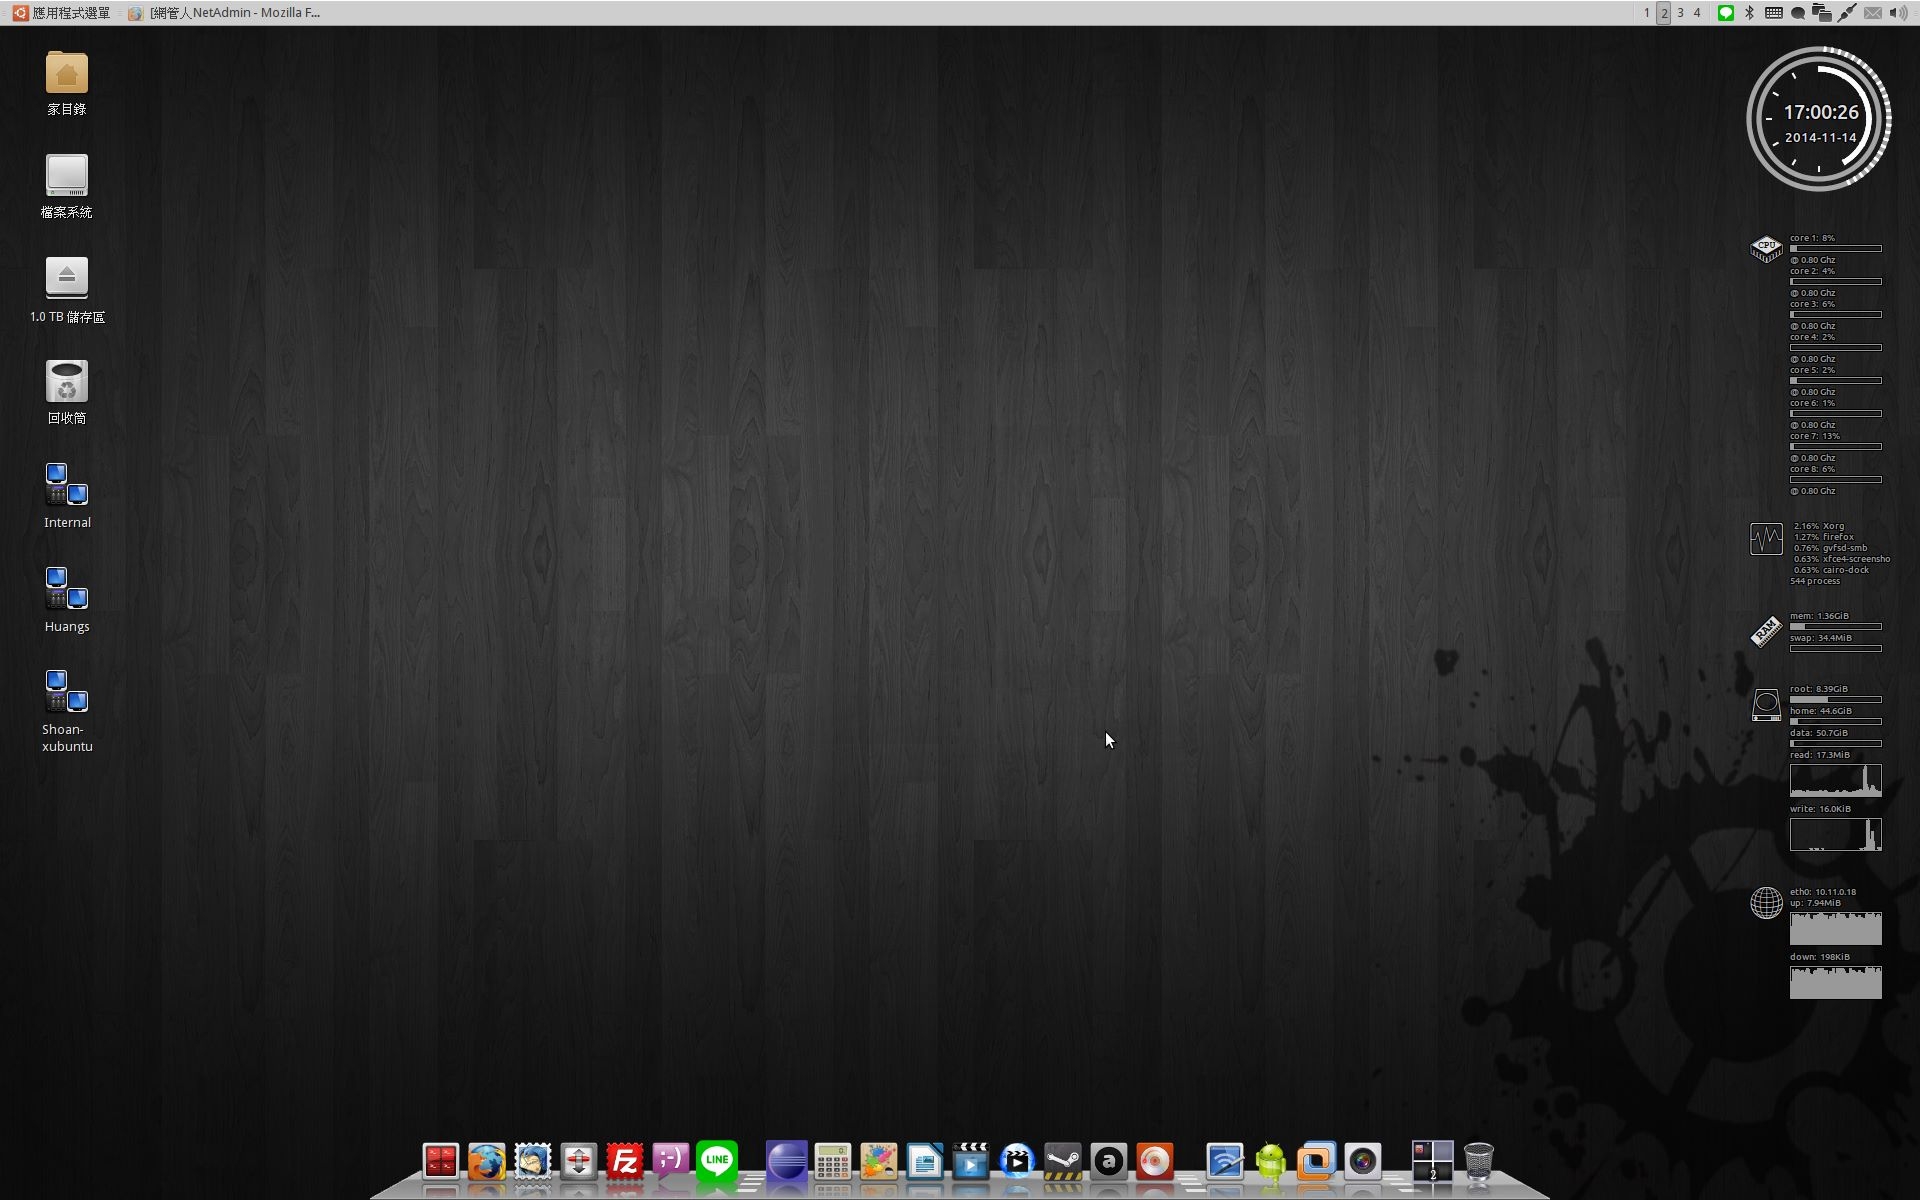Switch to workspace 3
The height and width of the screenshot is (1200, 1920).
[x=1680, y=13]
